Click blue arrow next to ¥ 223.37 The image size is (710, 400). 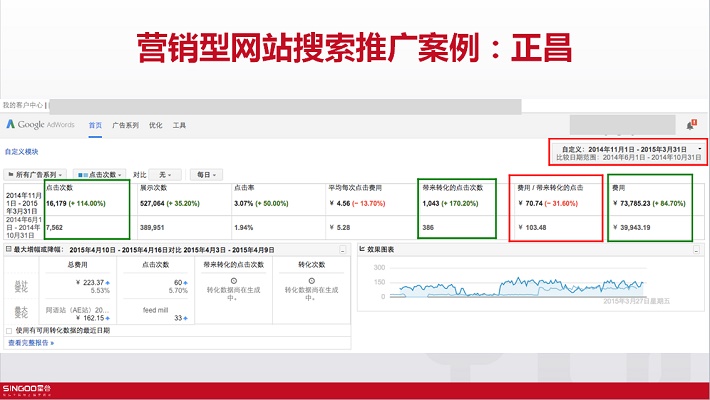tap(108, 283)
